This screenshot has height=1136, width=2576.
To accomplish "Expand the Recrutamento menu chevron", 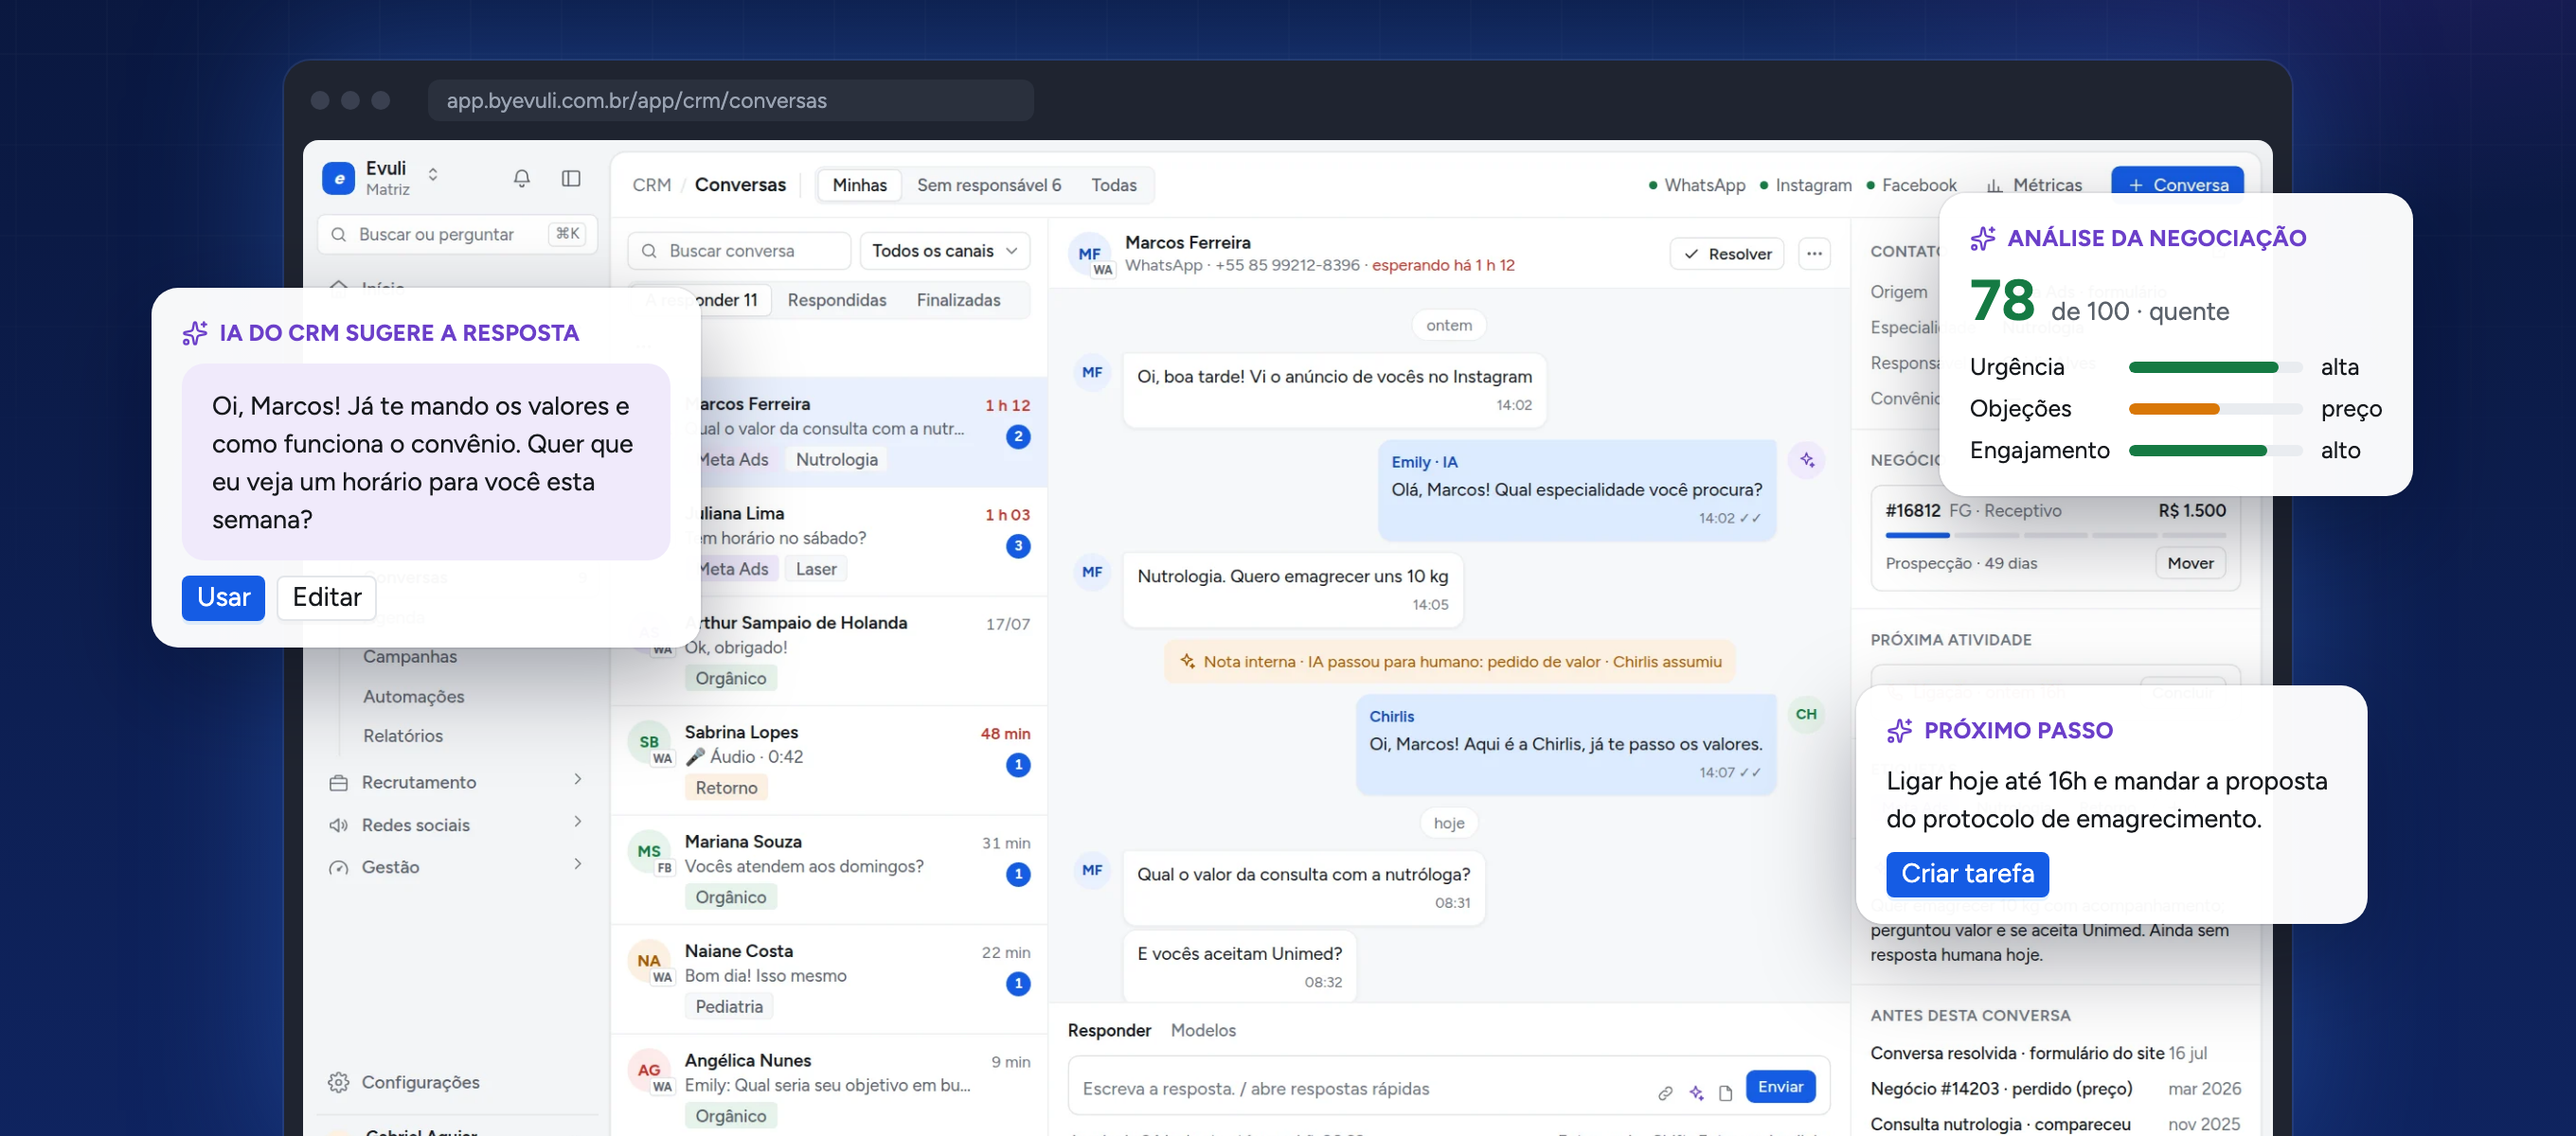I will click(578, 779).
